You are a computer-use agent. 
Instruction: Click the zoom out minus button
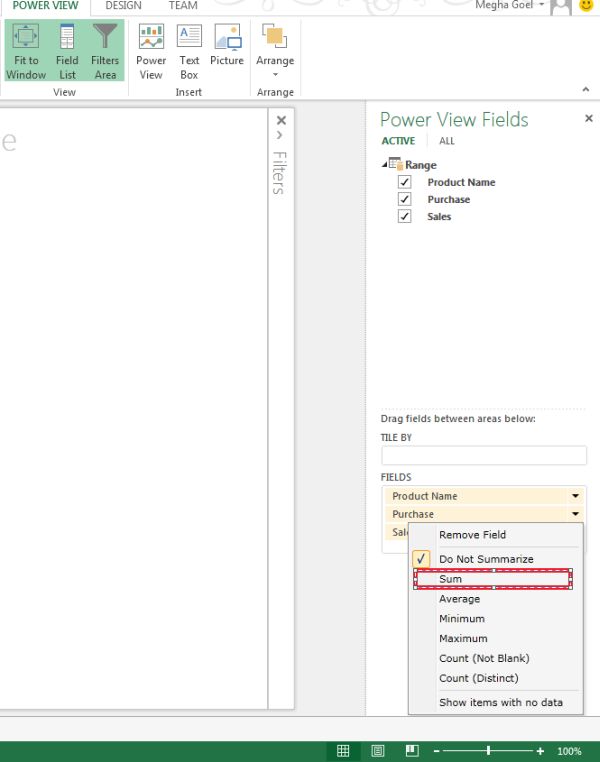(x=436, y=751)
